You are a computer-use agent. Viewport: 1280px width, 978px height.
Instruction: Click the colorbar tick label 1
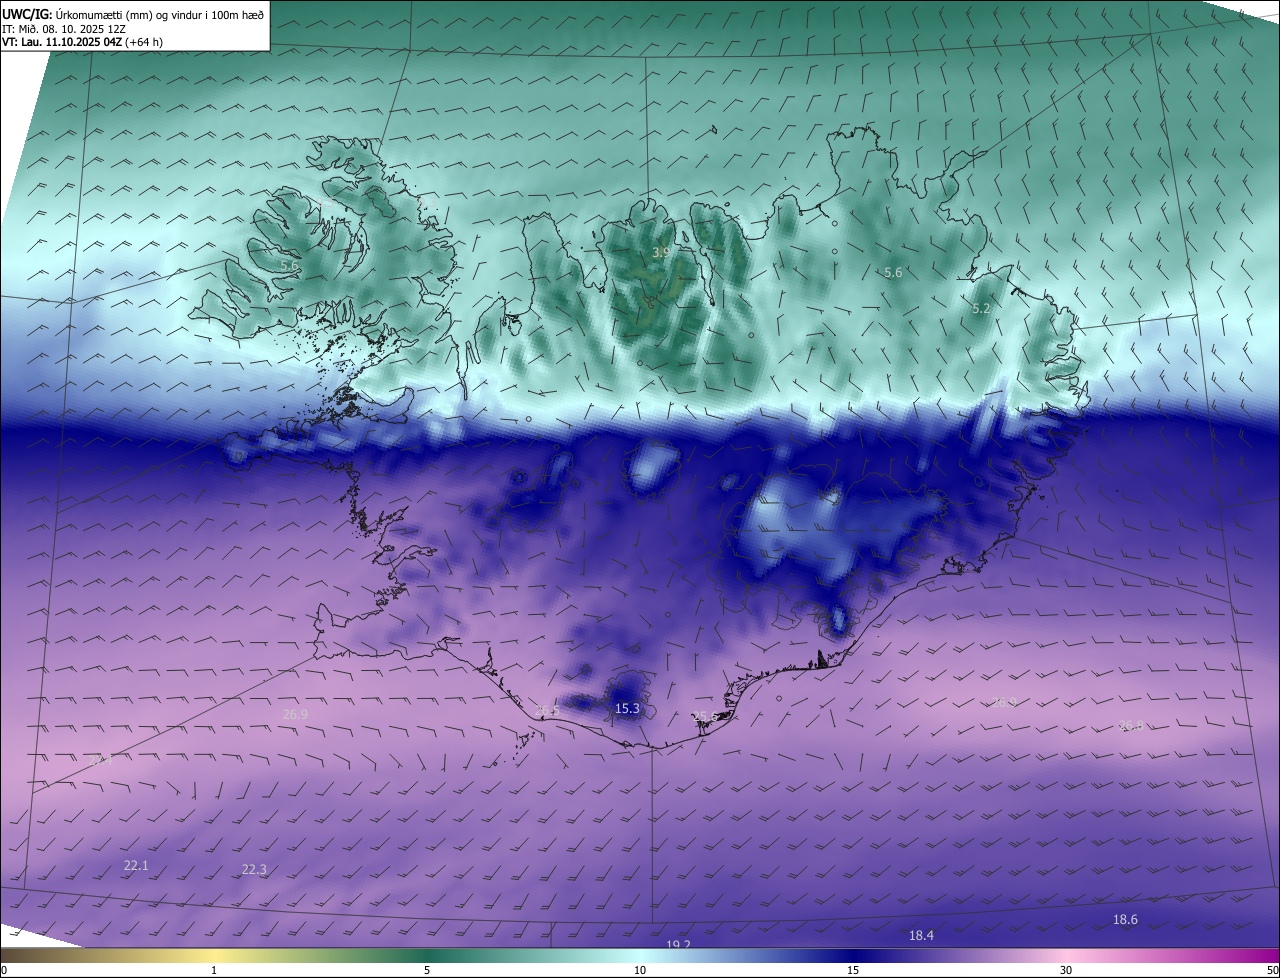click(214, 971)
